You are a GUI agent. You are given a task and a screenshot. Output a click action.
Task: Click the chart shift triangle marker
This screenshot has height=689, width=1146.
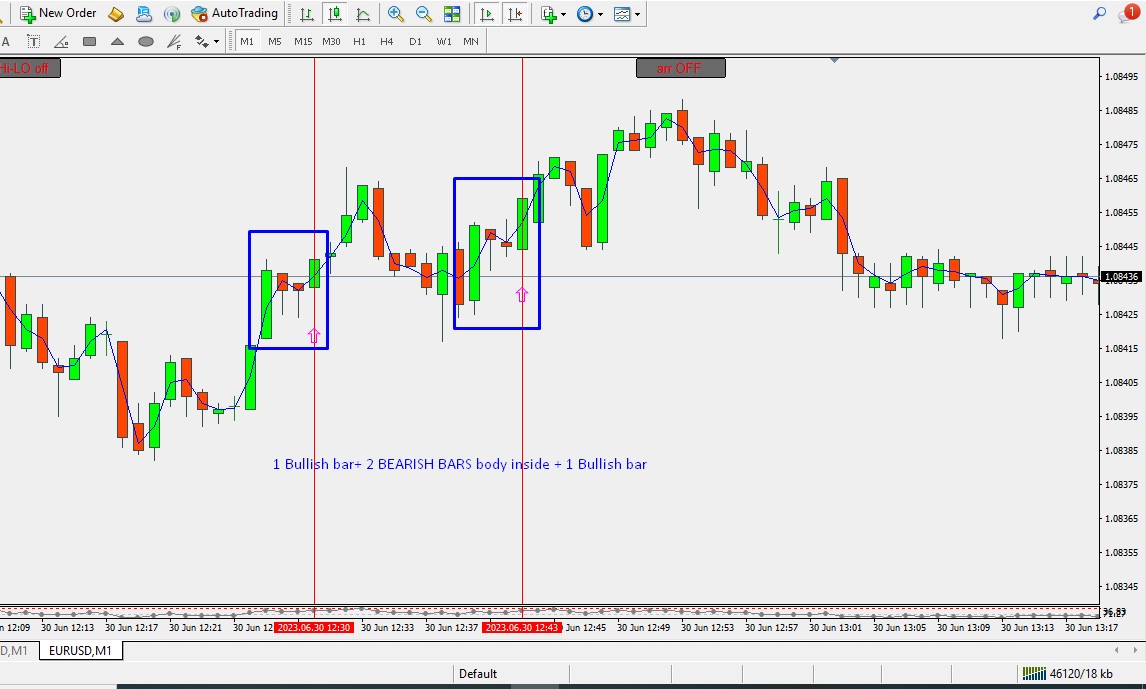point(834,61)
